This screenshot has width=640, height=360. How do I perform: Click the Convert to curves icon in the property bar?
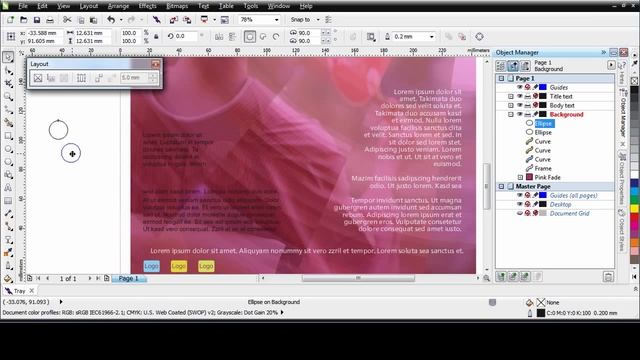pos(479,37)
